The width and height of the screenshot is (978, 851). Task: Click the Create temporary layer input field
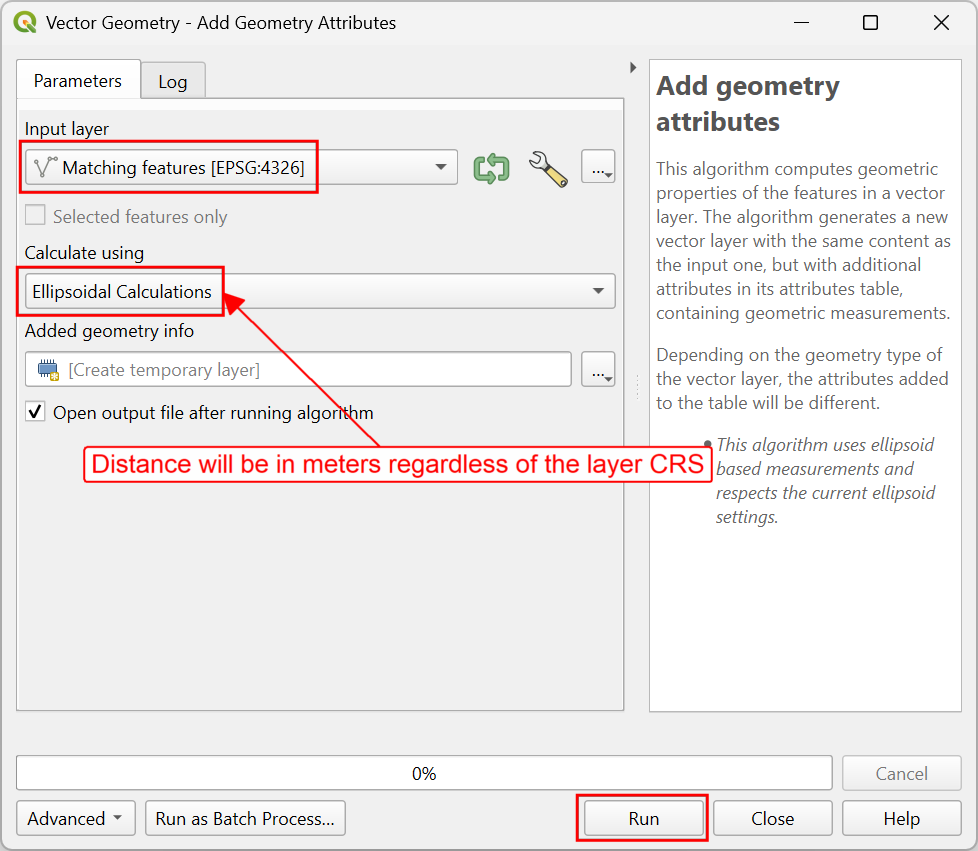pyautogui.click(x=298, y=369)
